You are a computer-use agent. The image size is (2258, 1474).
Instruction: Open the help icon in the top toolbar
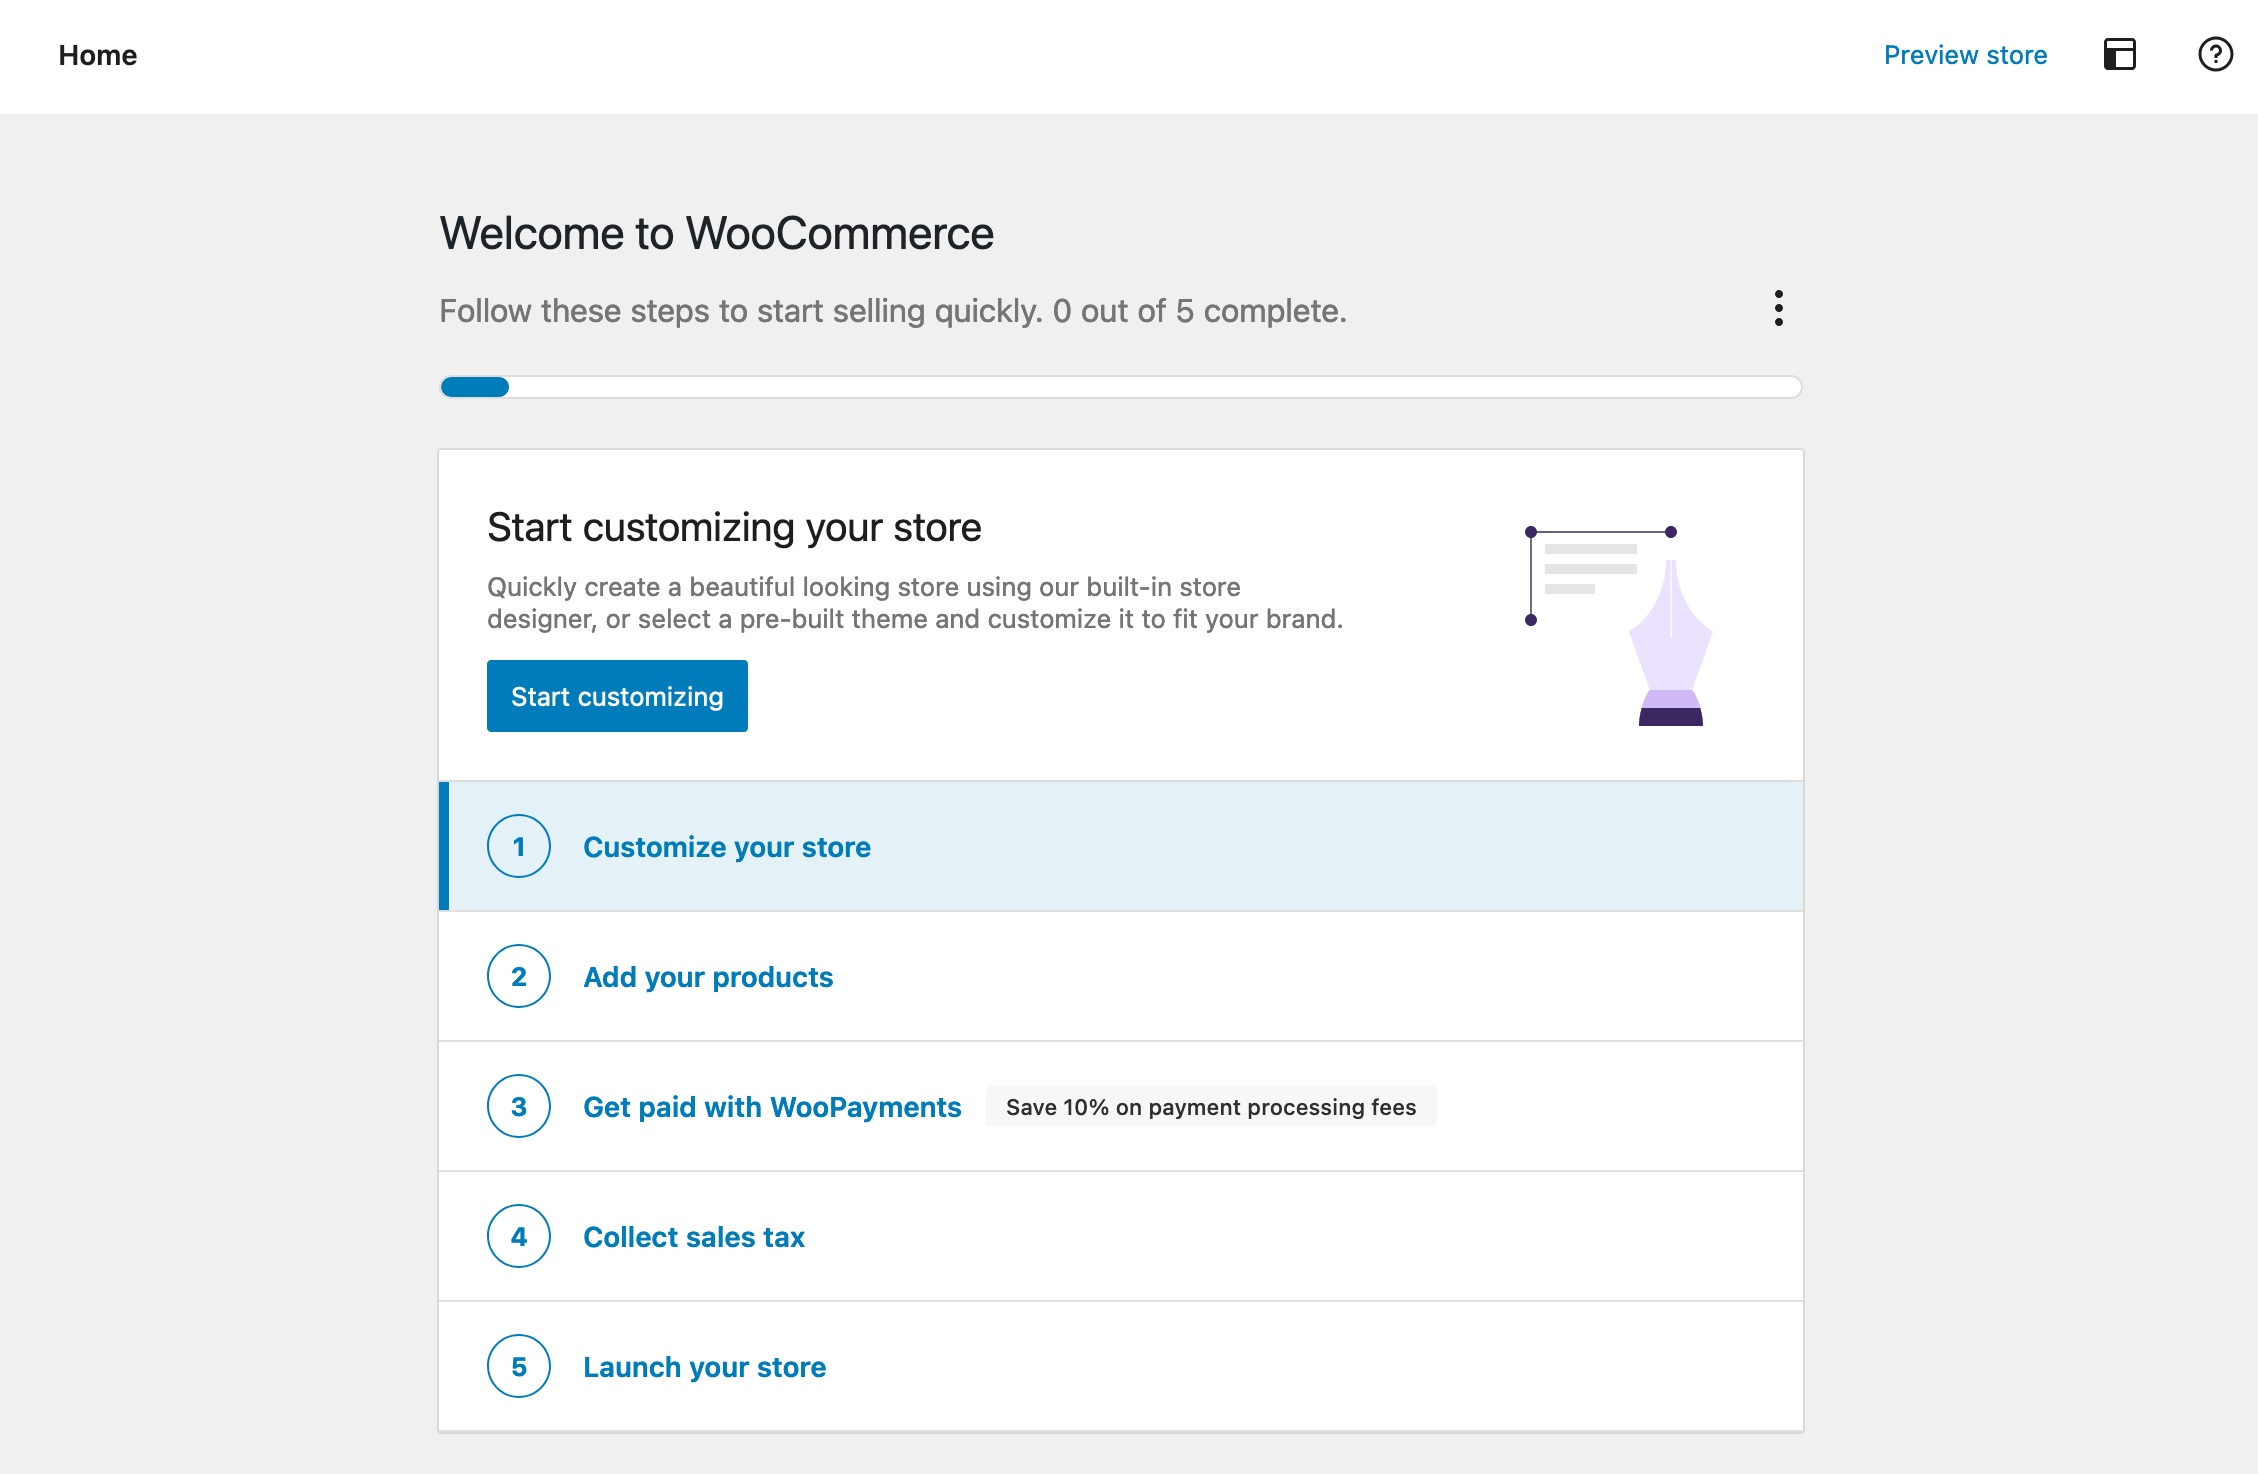2215,55
